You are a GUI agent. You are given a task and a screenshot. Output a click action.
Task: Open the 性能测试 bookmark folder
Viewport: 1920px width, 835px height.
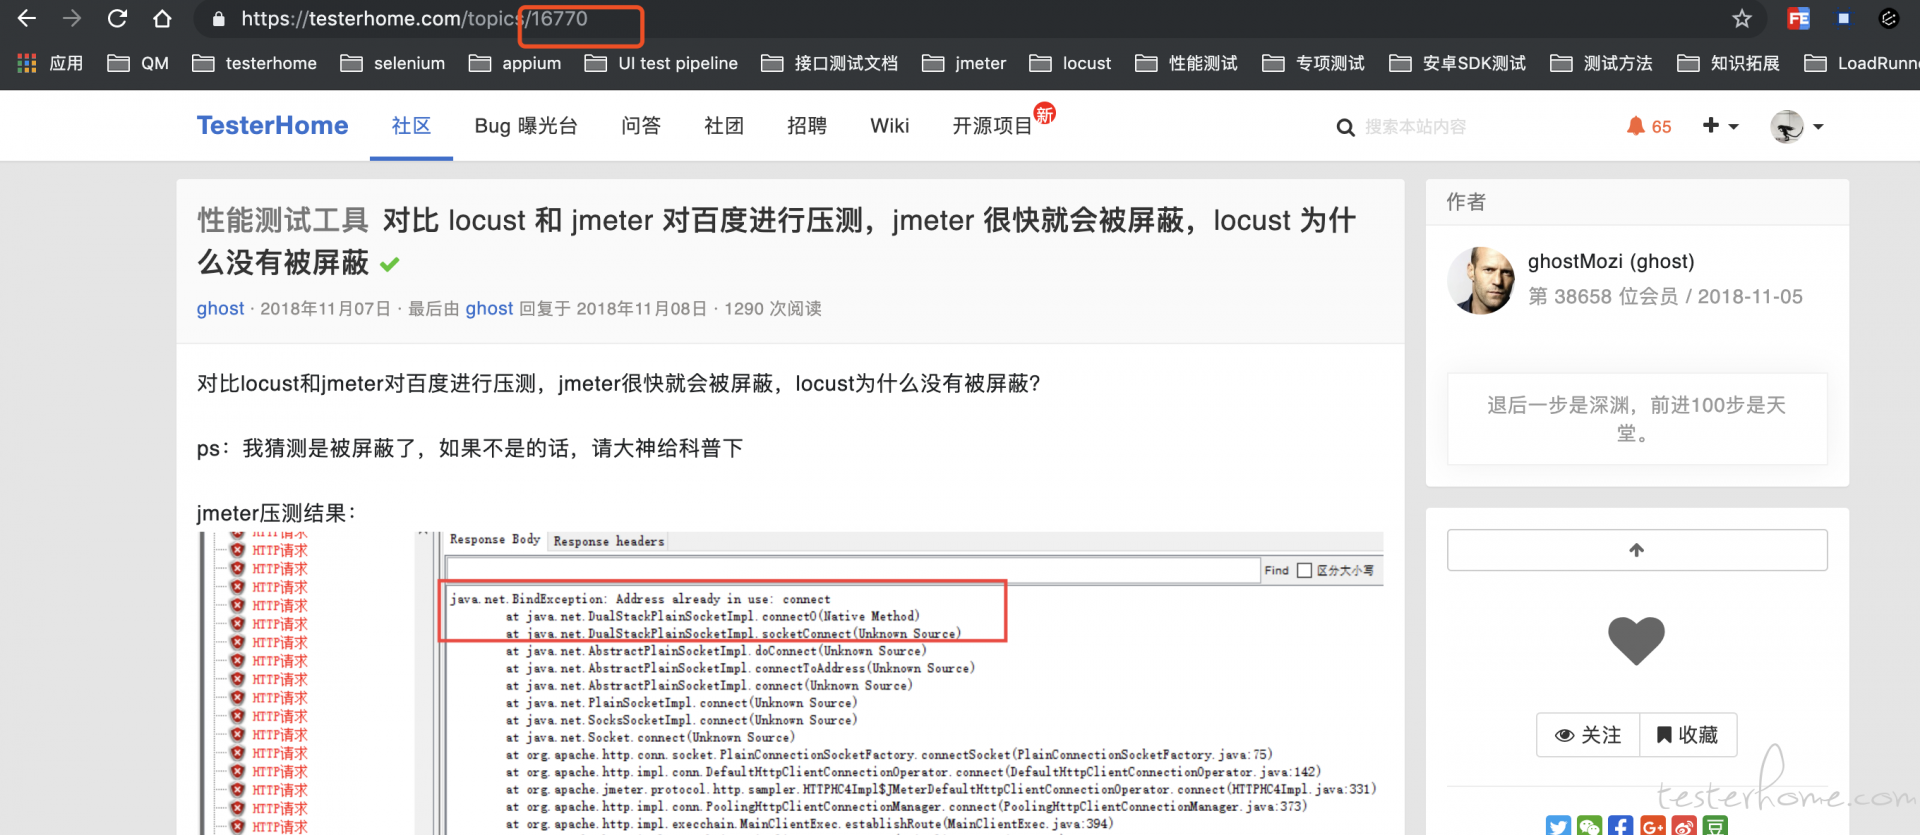point(1186,63)
